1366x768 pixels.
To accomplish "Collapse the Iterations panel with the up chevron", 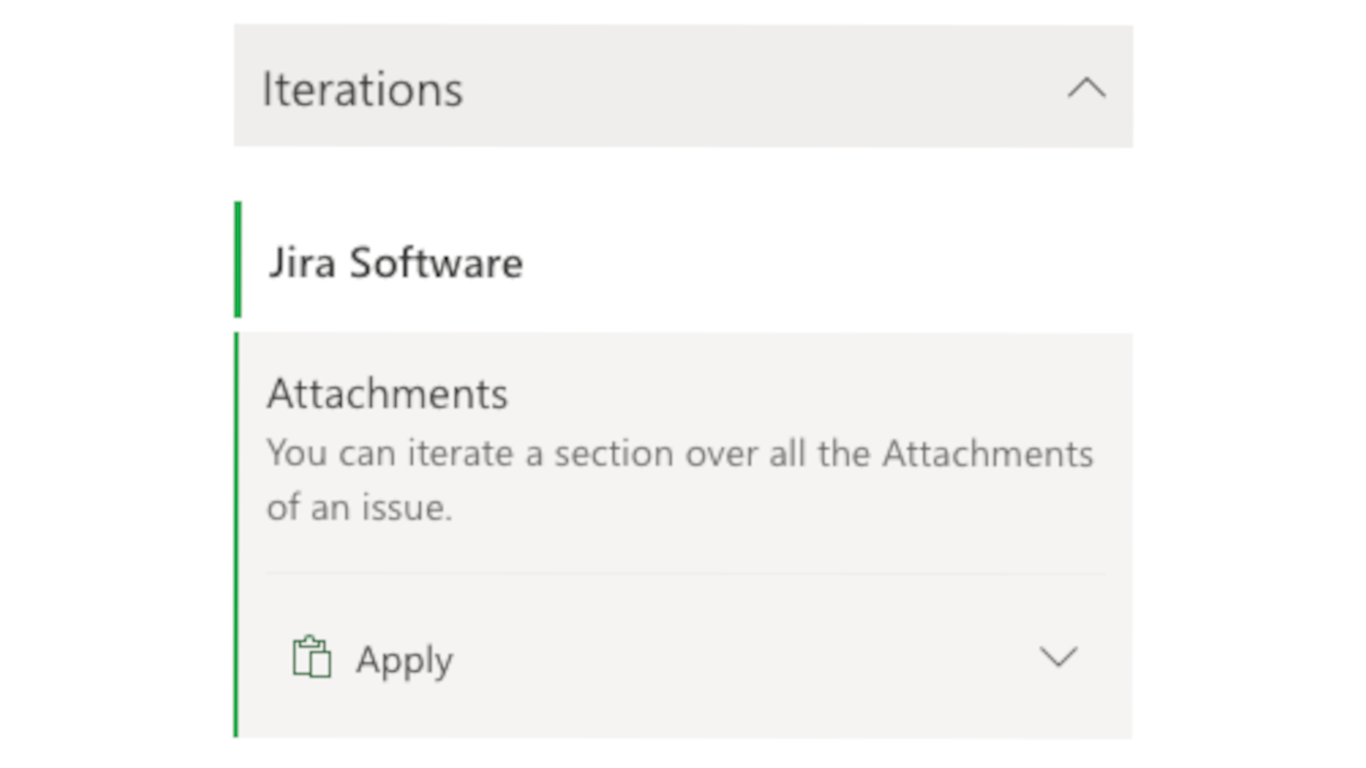I will [1086, 89].
